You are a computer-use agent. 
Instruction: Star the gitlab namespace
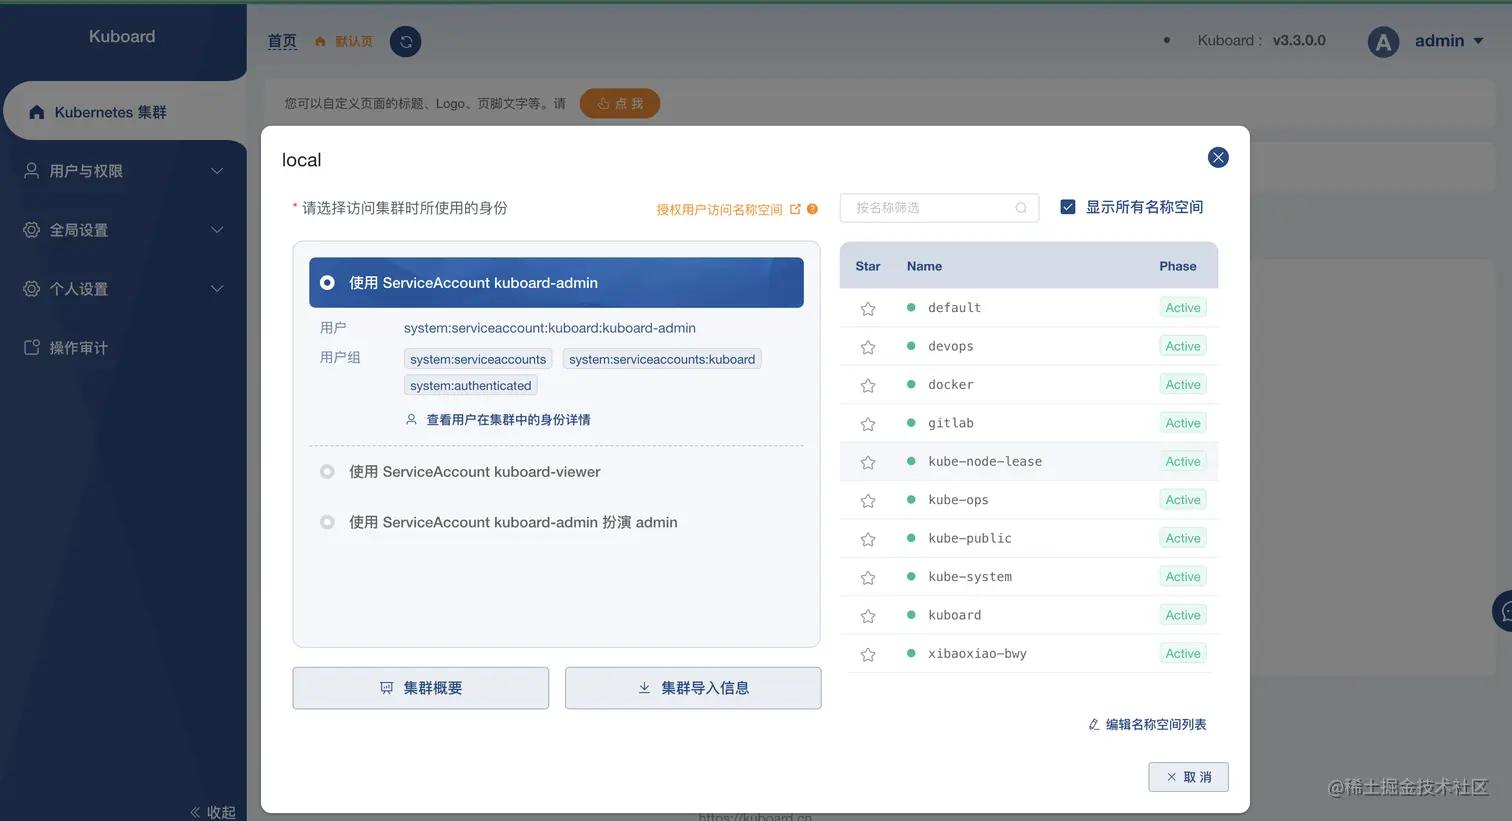click(868, 424)
